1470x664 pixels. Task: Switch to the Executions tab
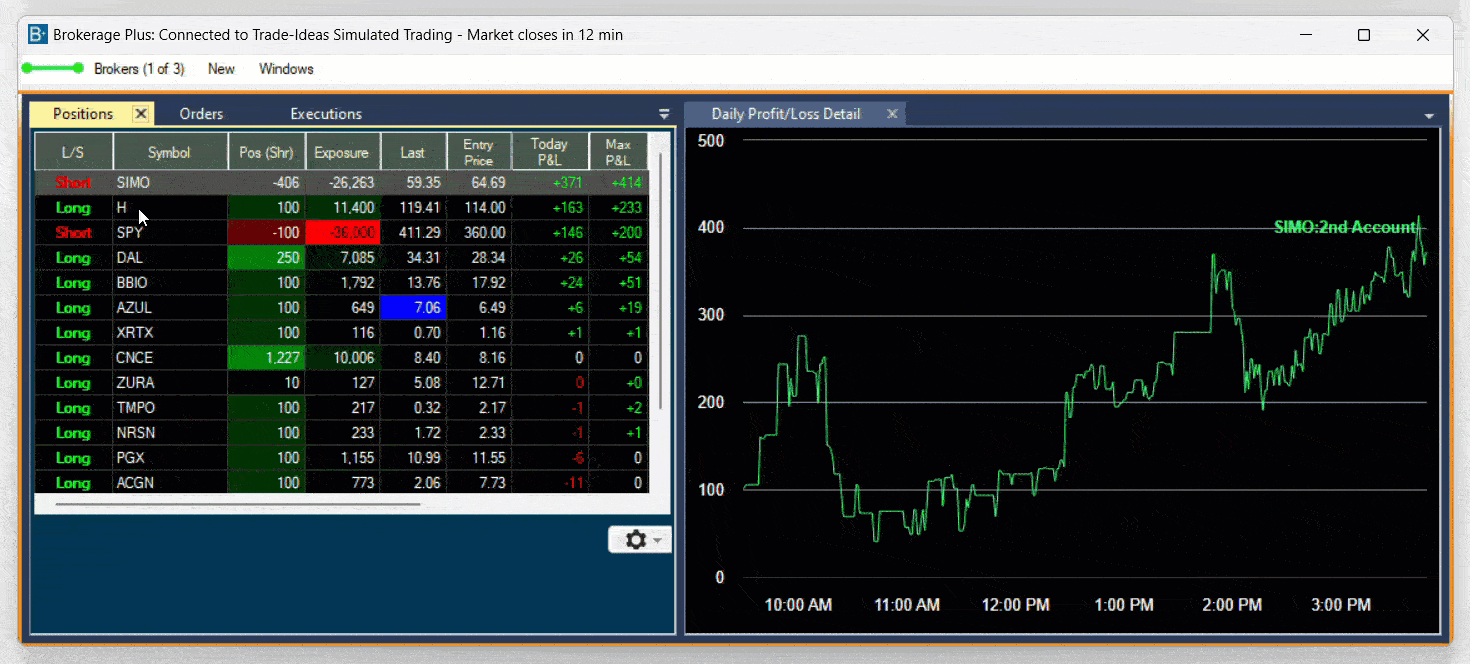(326, 114)
